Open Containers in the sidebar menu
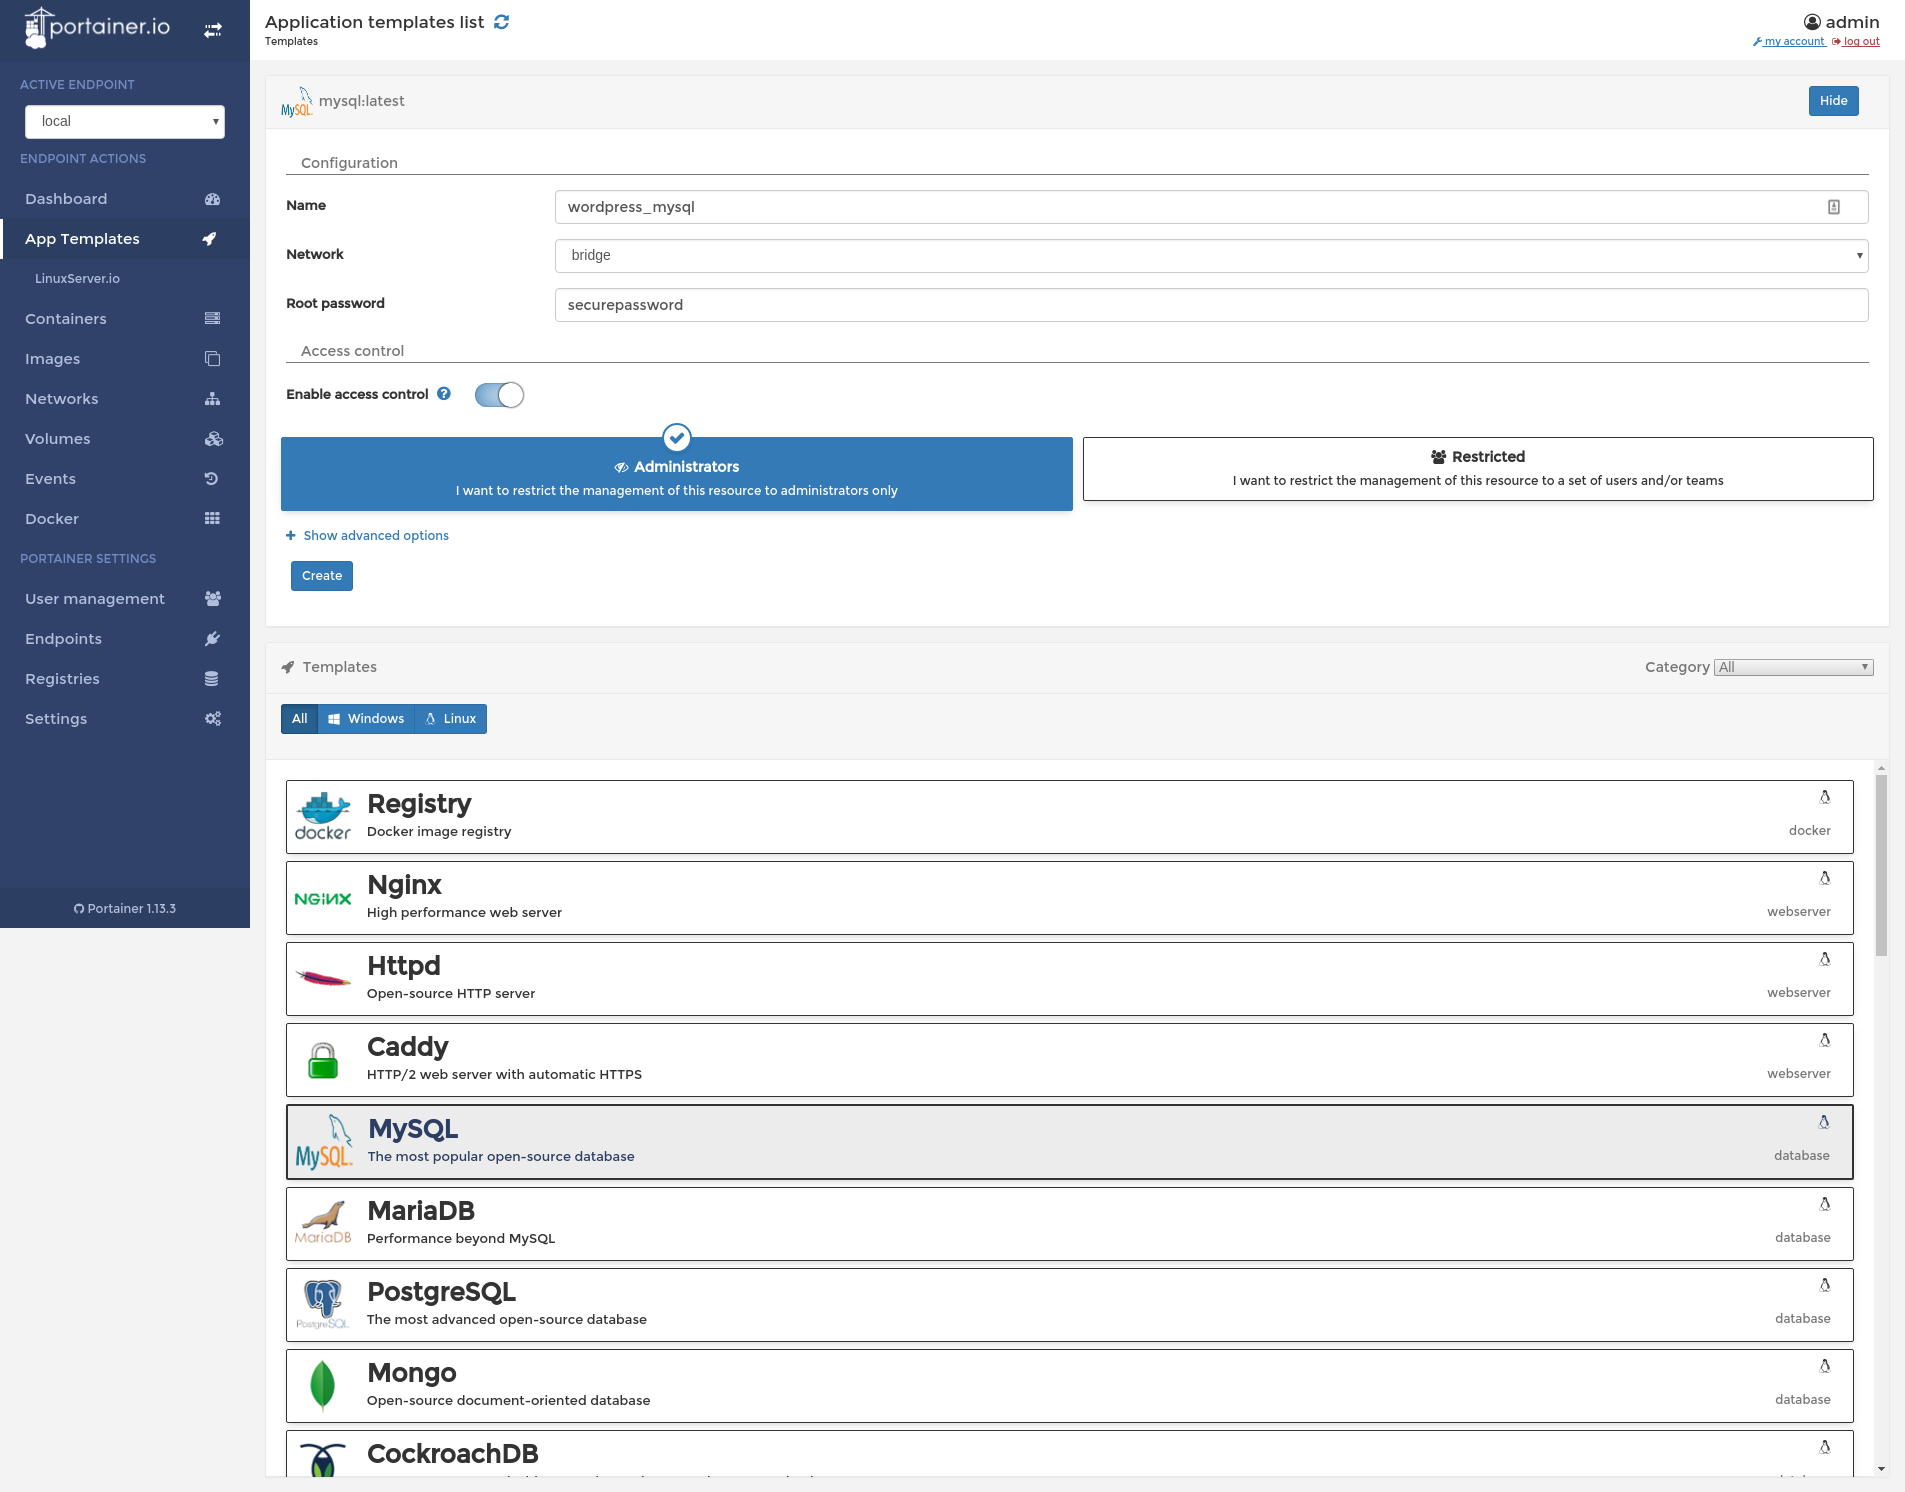Viewport: 1905px width, 1492px height. (66, 319)
